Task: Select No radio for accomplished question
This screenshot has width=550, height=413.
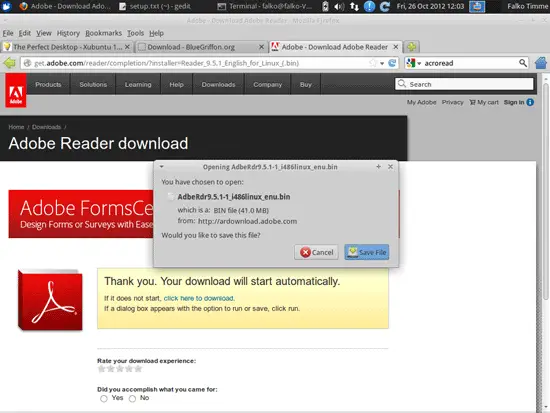Action: point(132,398)
